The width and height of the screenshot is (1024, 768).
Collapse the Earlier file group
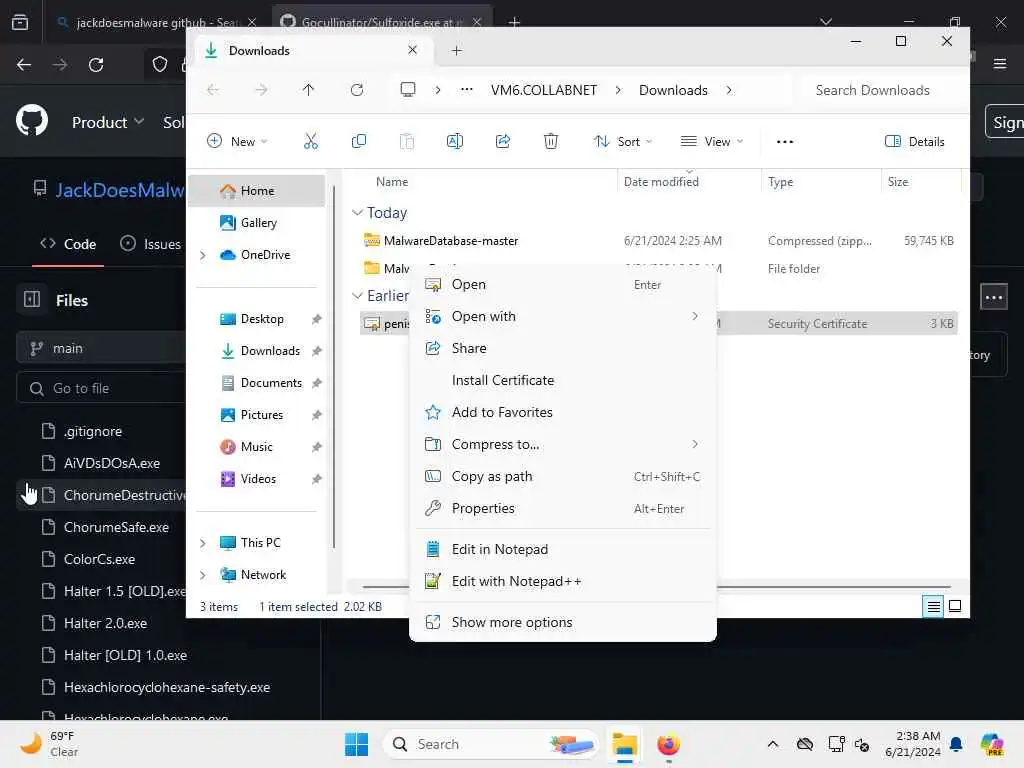pos(357,296)
